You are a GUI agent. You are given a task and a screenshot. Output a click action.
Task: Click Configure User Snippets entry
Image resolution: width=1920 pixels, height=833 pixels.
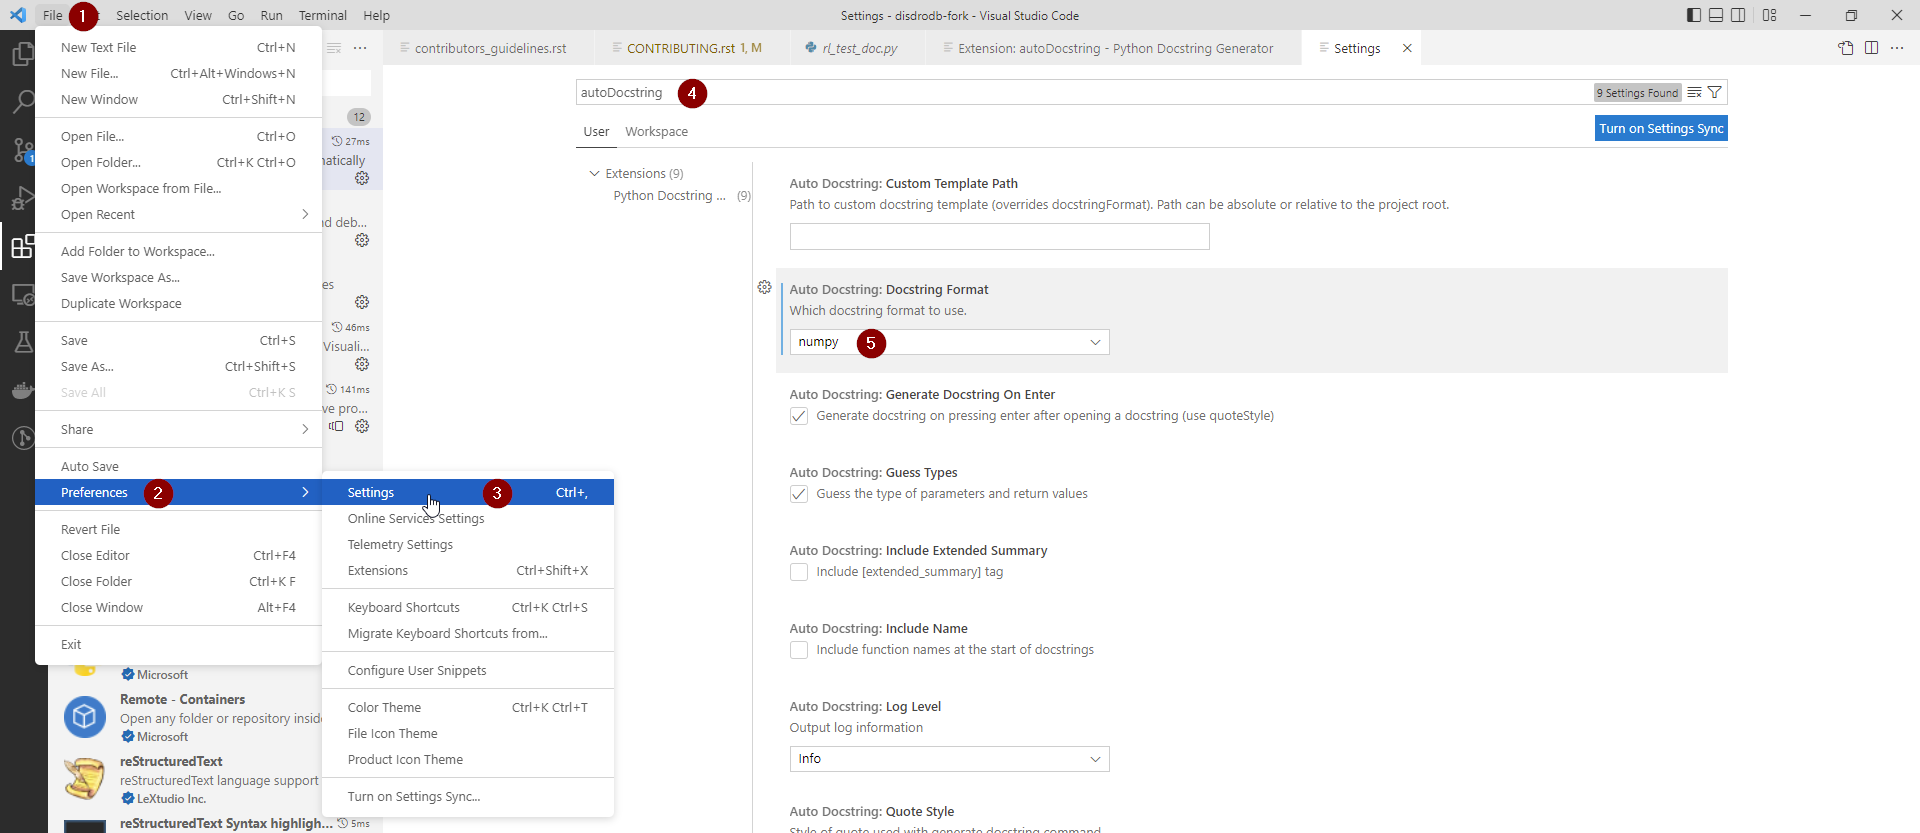[x=468, y=671]
